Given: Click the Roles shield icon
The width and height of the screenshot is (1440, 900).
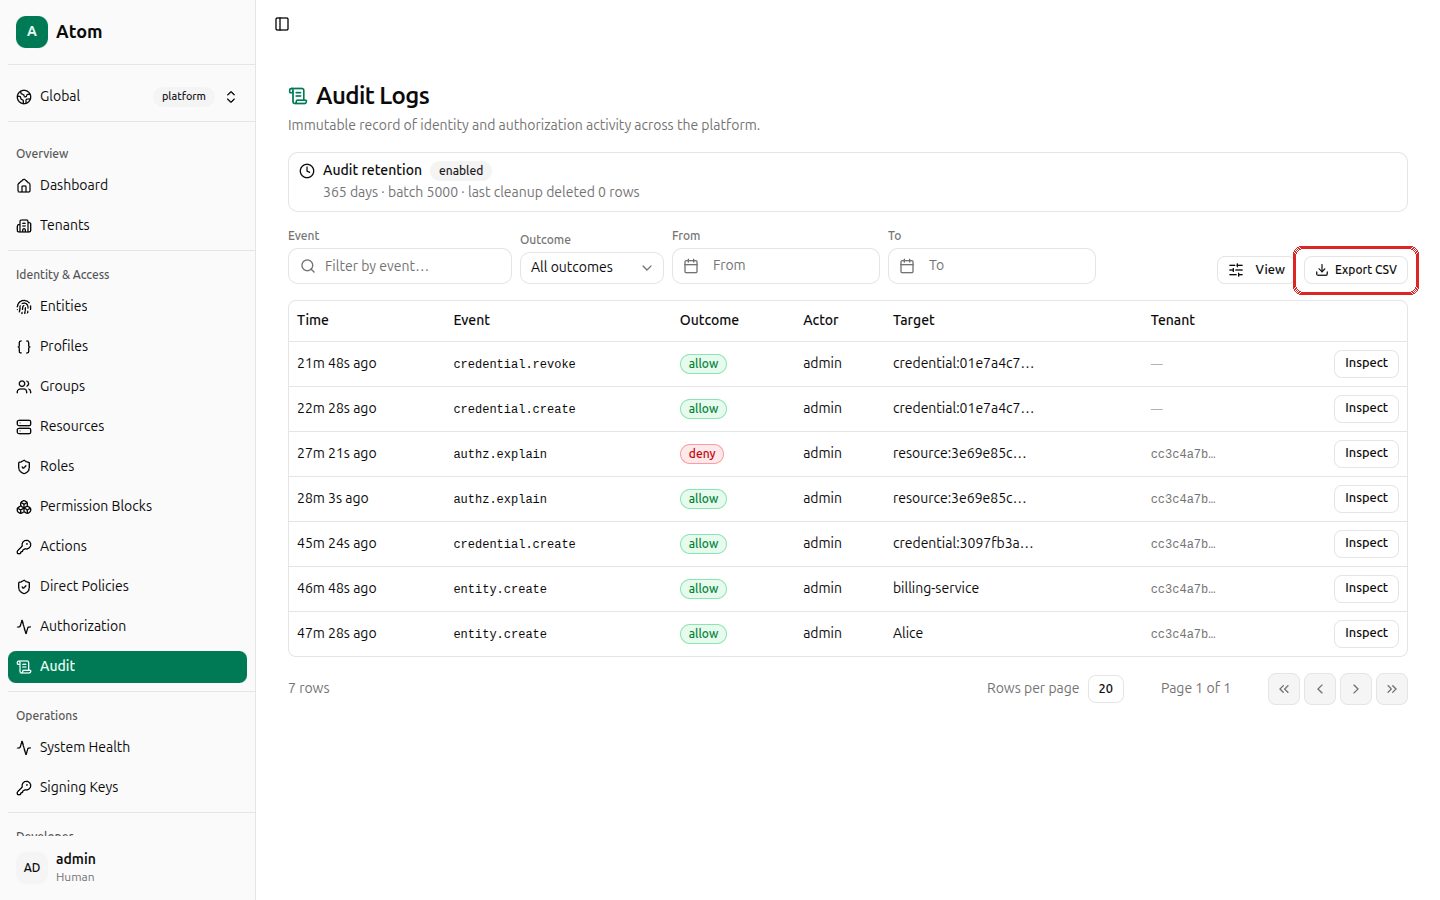Looking at the screenshot, I should point(24,466).
